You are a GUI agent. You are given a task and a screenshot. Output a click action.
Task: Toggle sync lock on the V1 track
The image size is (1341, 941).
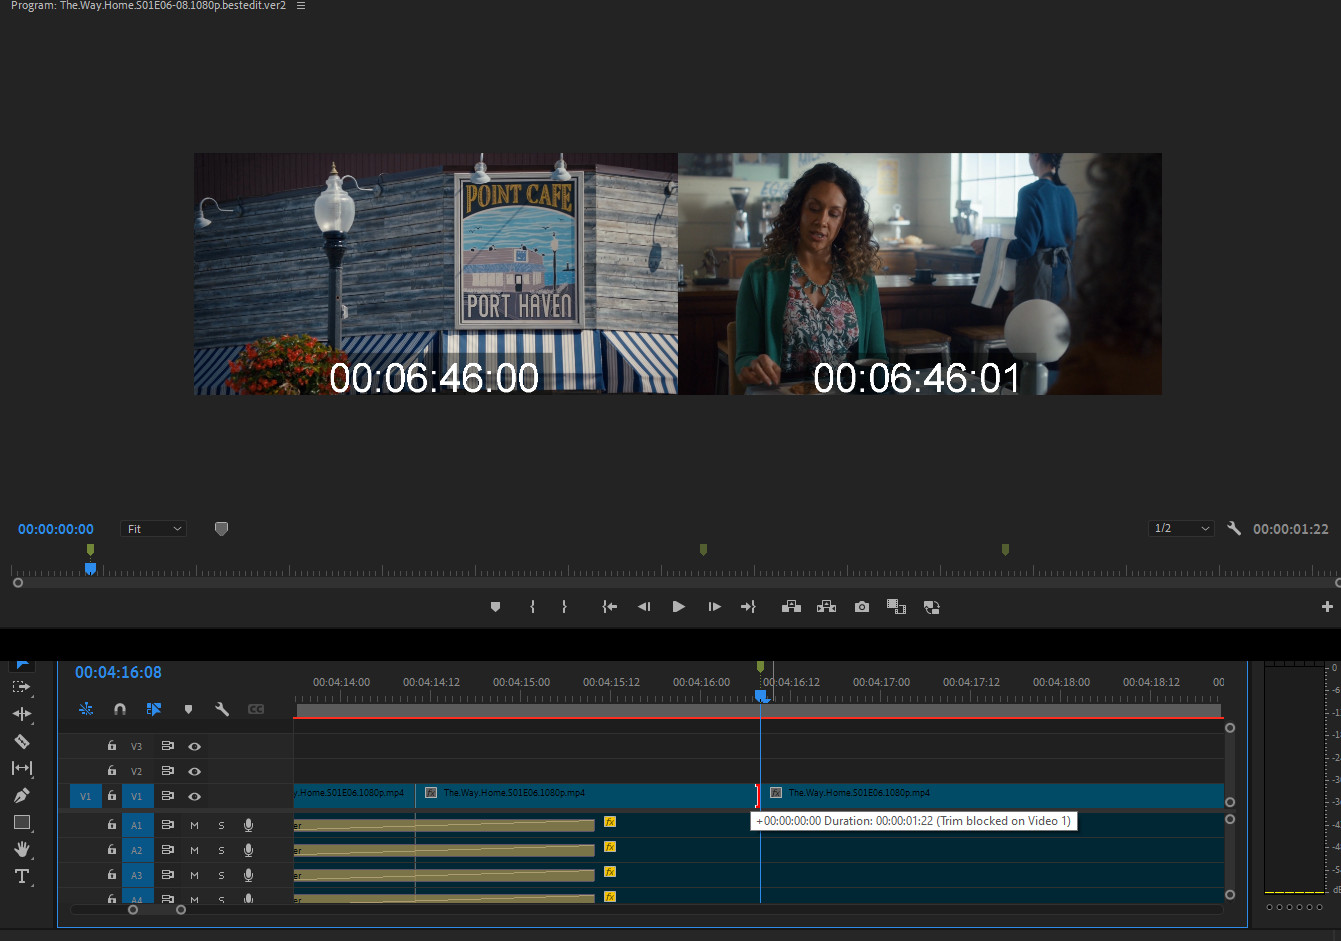tap(167, 796)
